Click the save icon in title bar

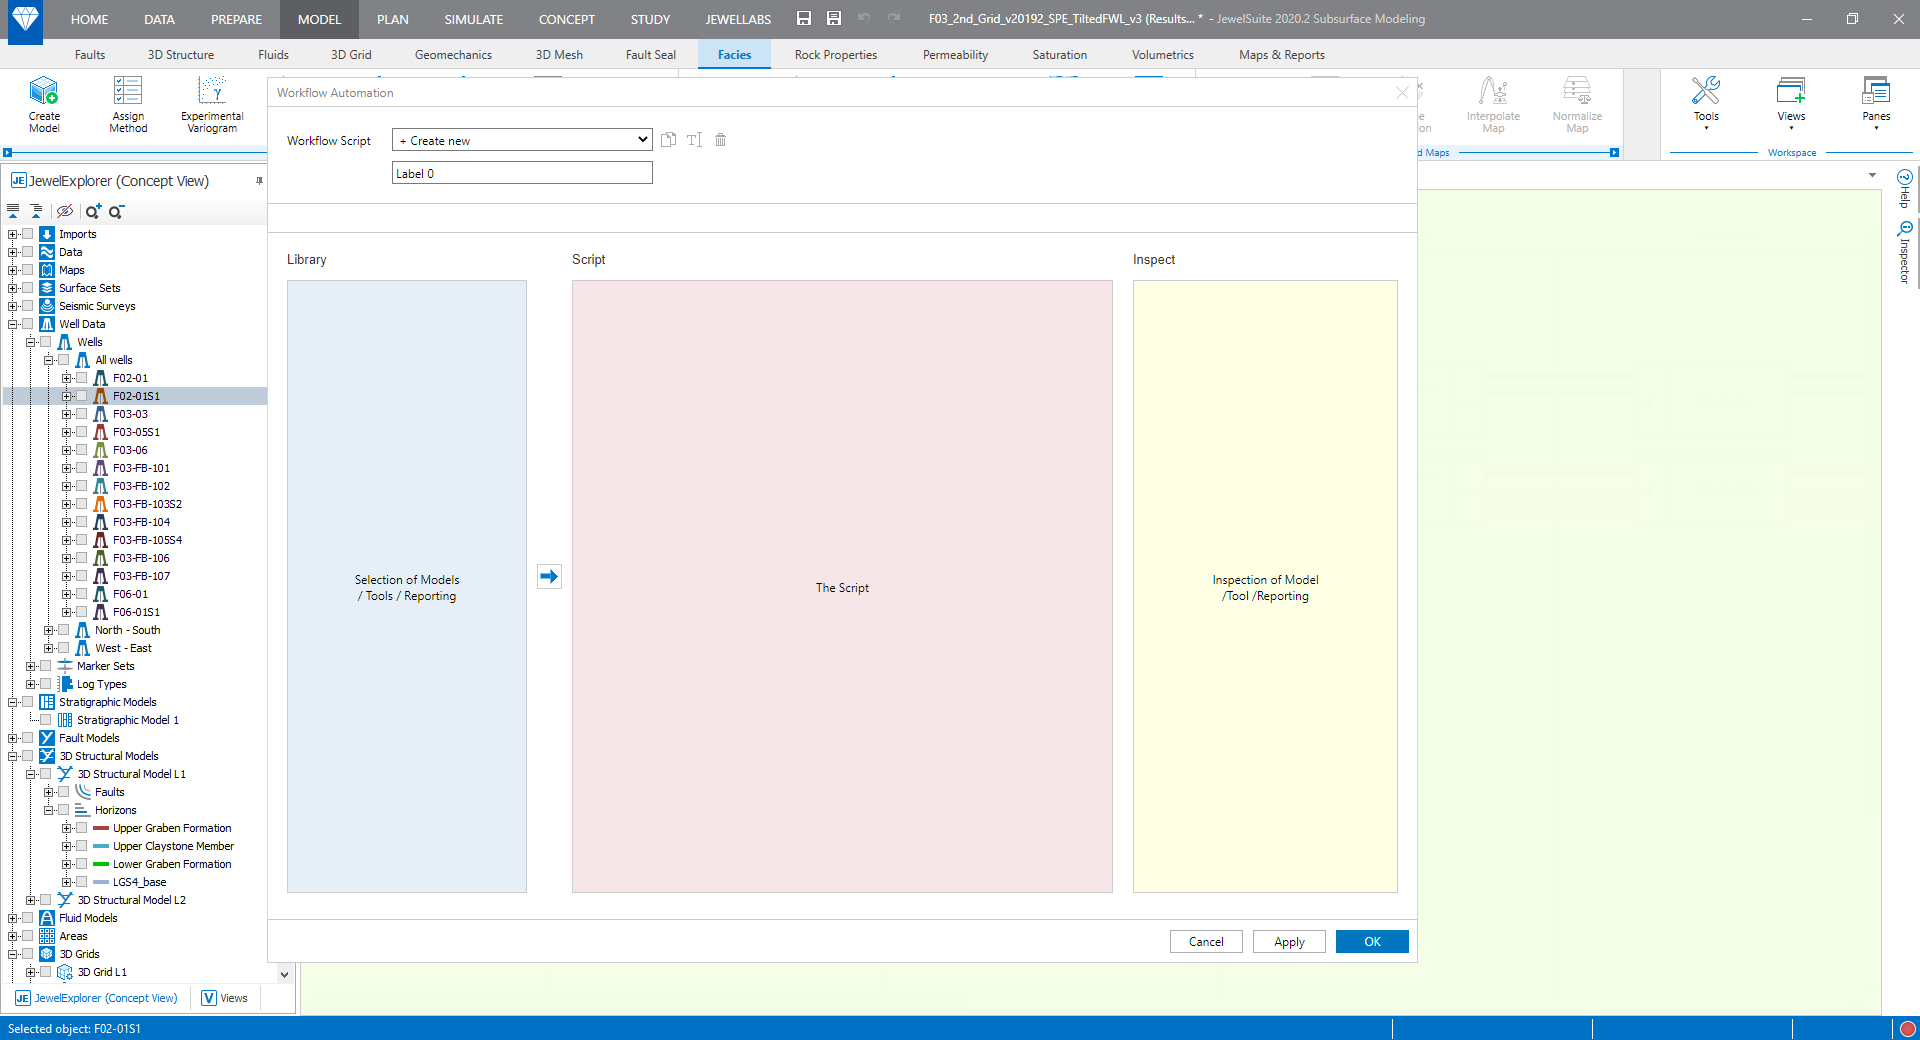(804, 18)
